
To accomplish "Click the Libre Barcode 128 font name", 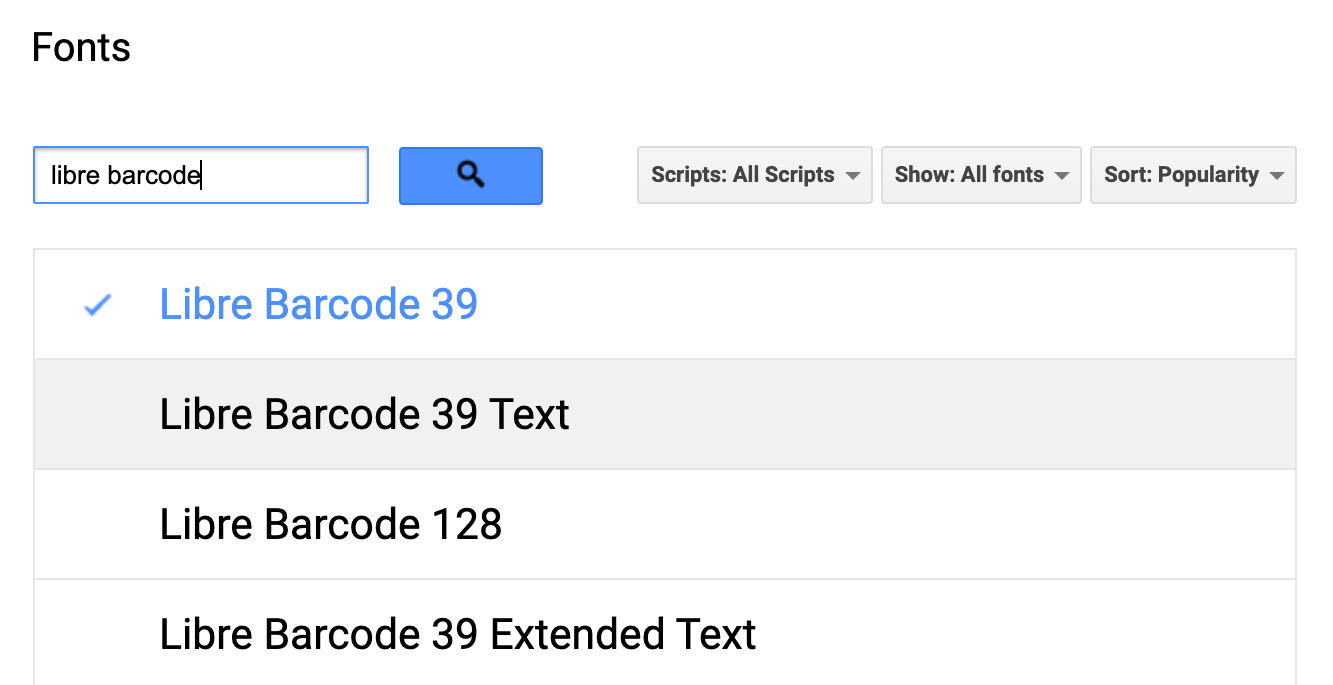I will point(331,524).
